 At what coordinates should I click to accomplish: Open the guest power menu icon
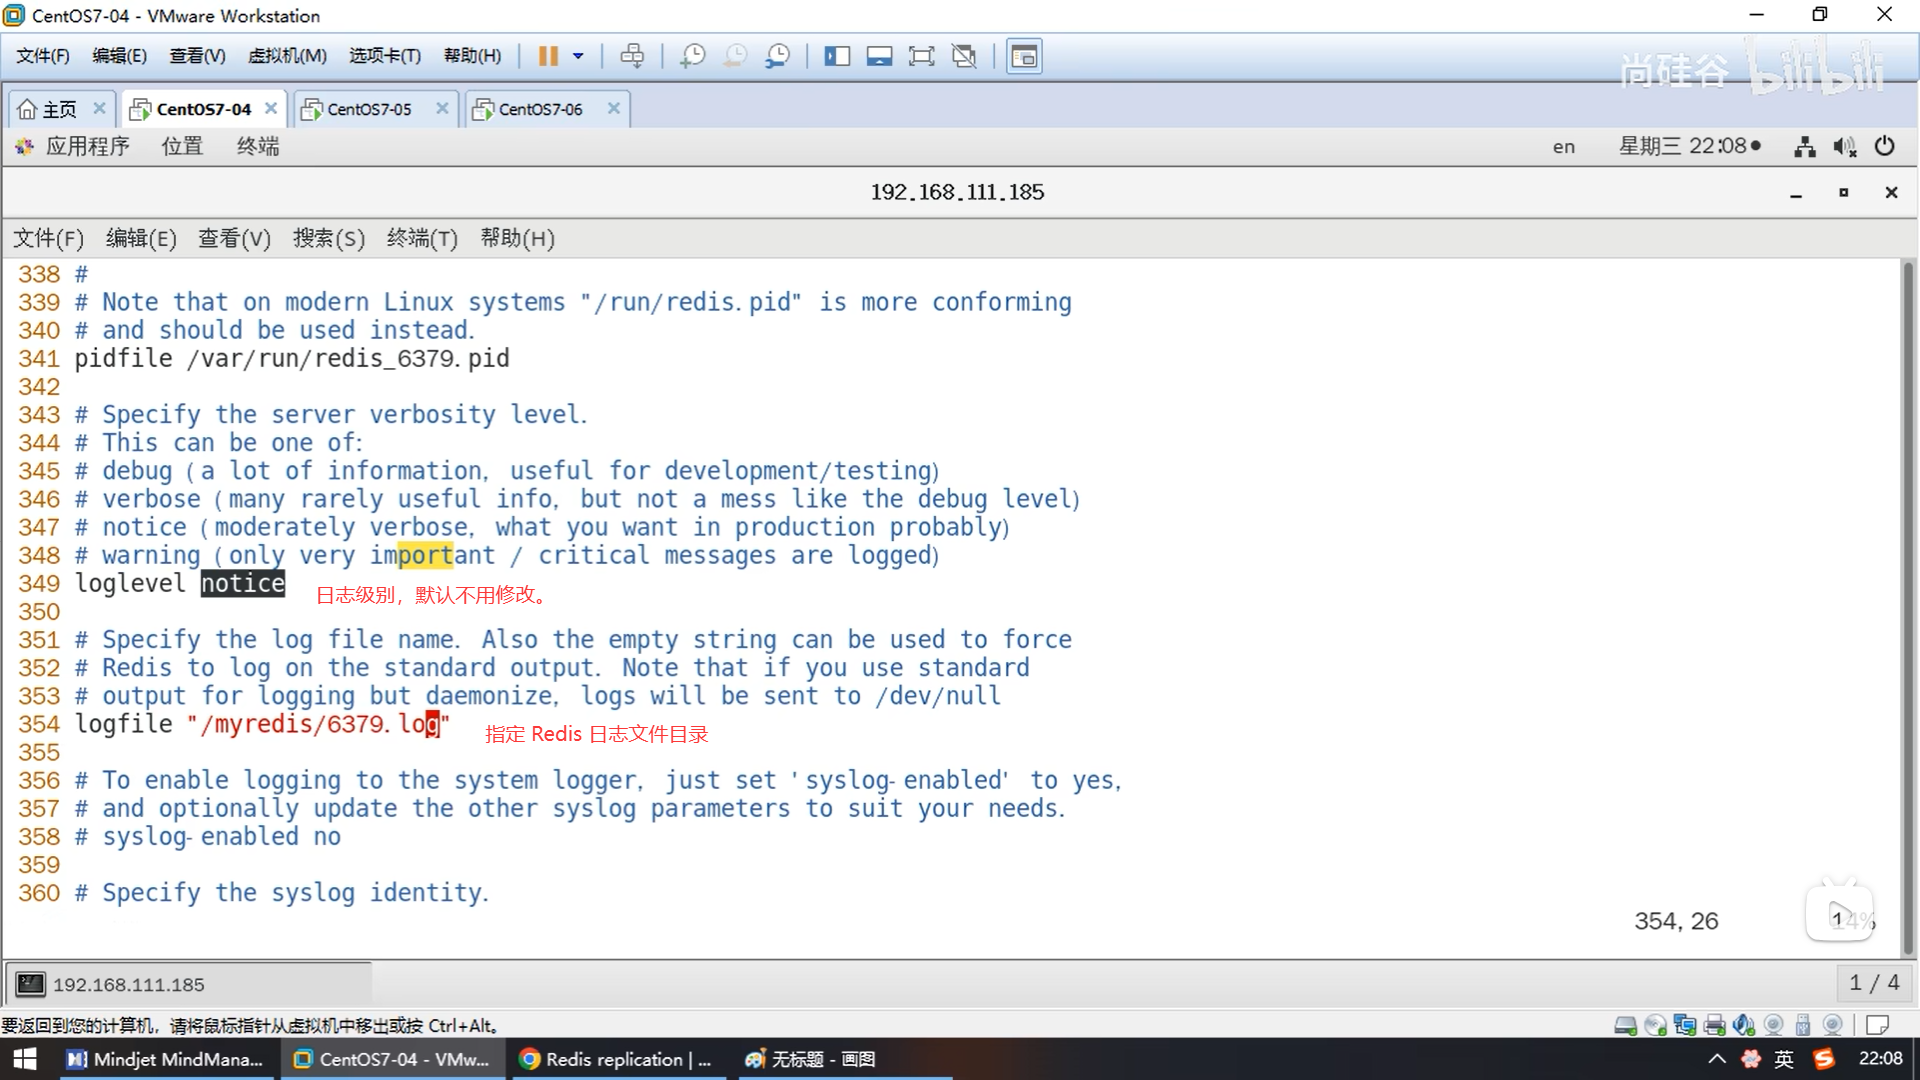pyautogui.click(x=1885, y=146)
